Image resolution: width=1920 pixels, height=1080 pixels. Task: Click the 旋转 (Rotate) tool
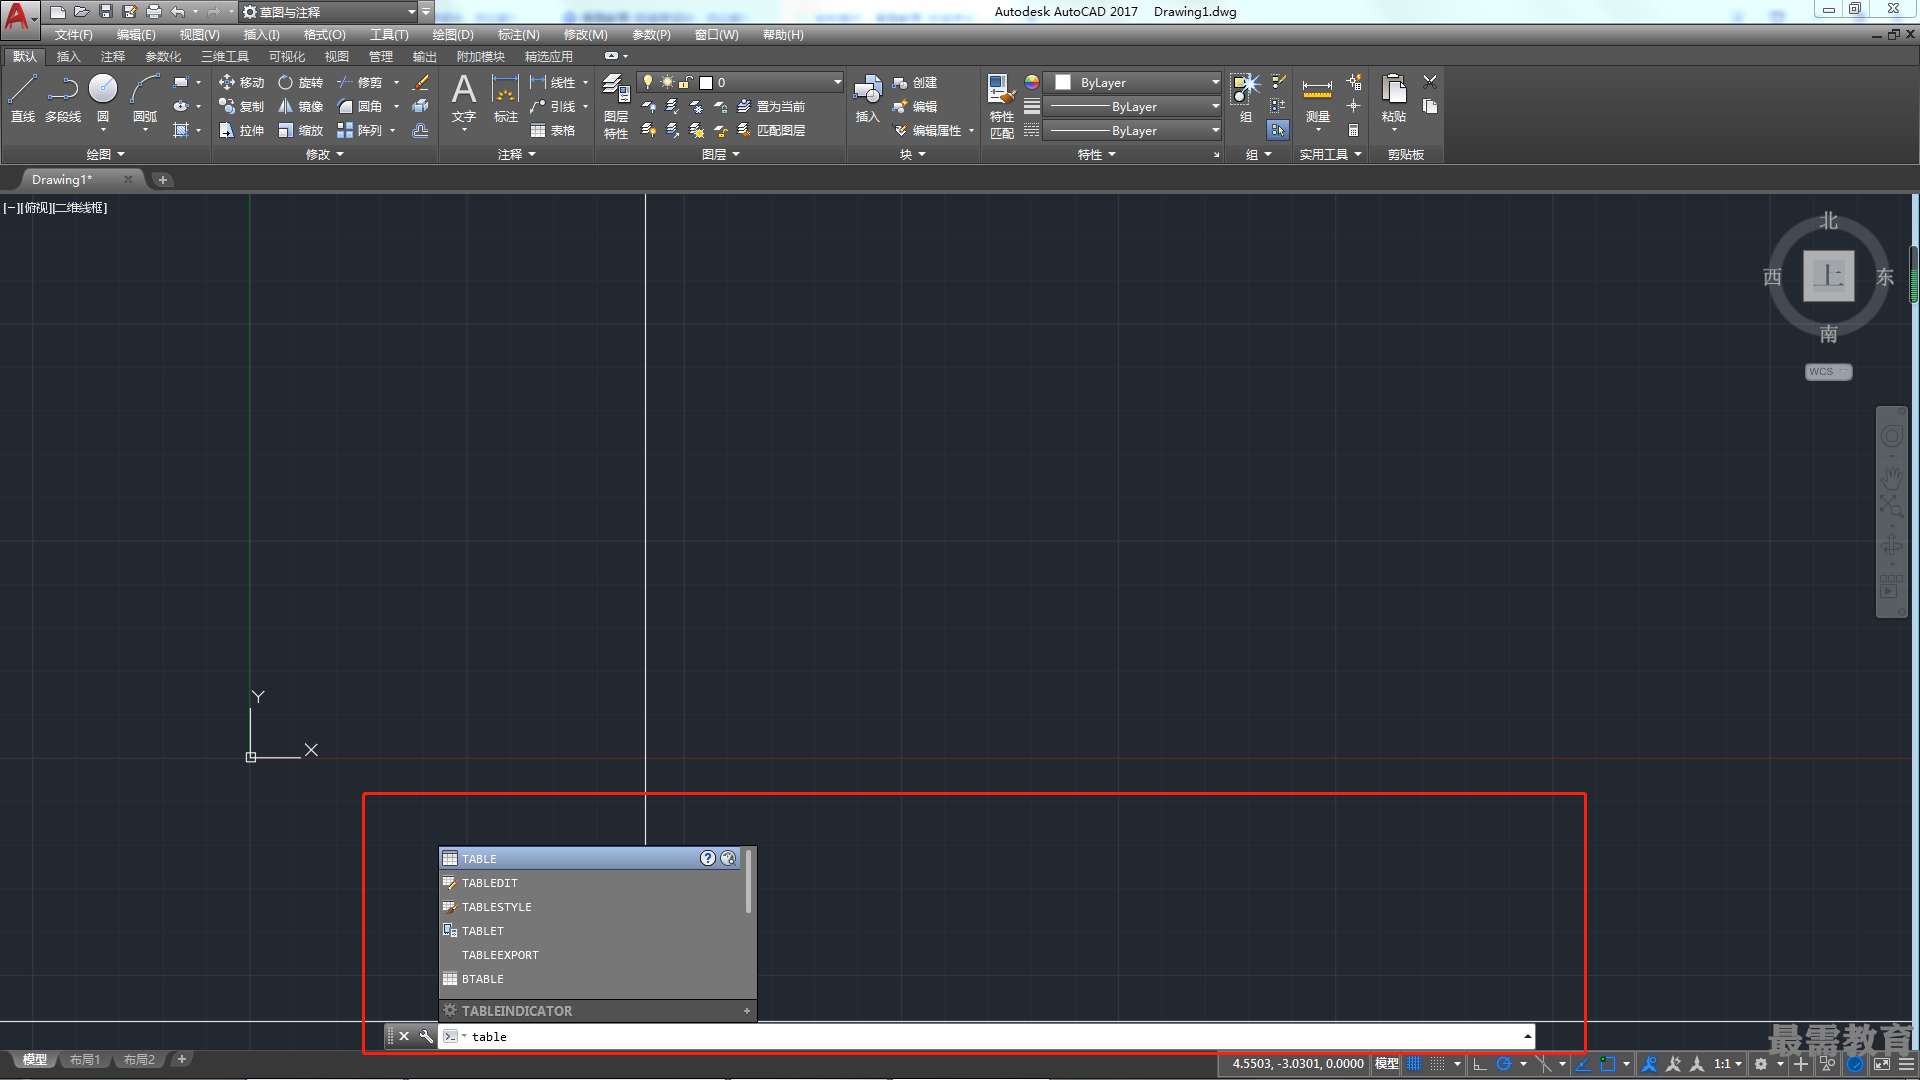click(300, 82)
